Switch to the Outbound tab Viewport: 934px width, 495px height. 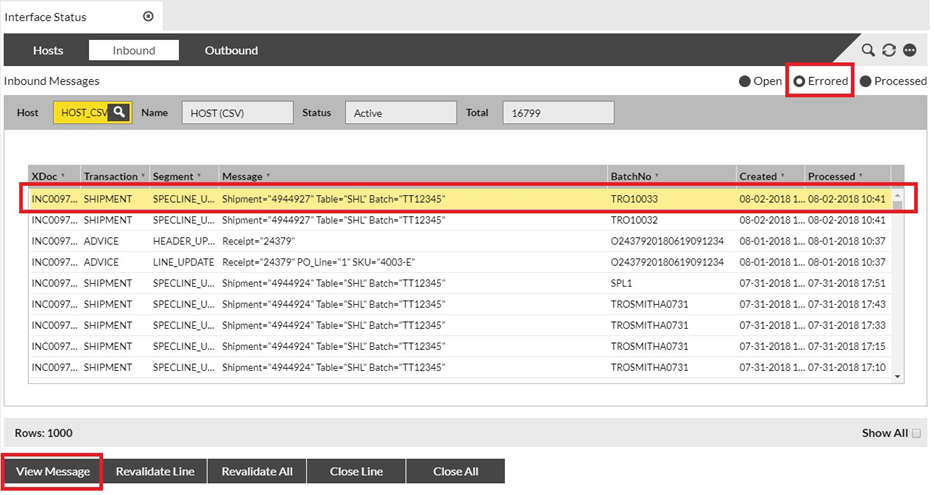point(231,50)
